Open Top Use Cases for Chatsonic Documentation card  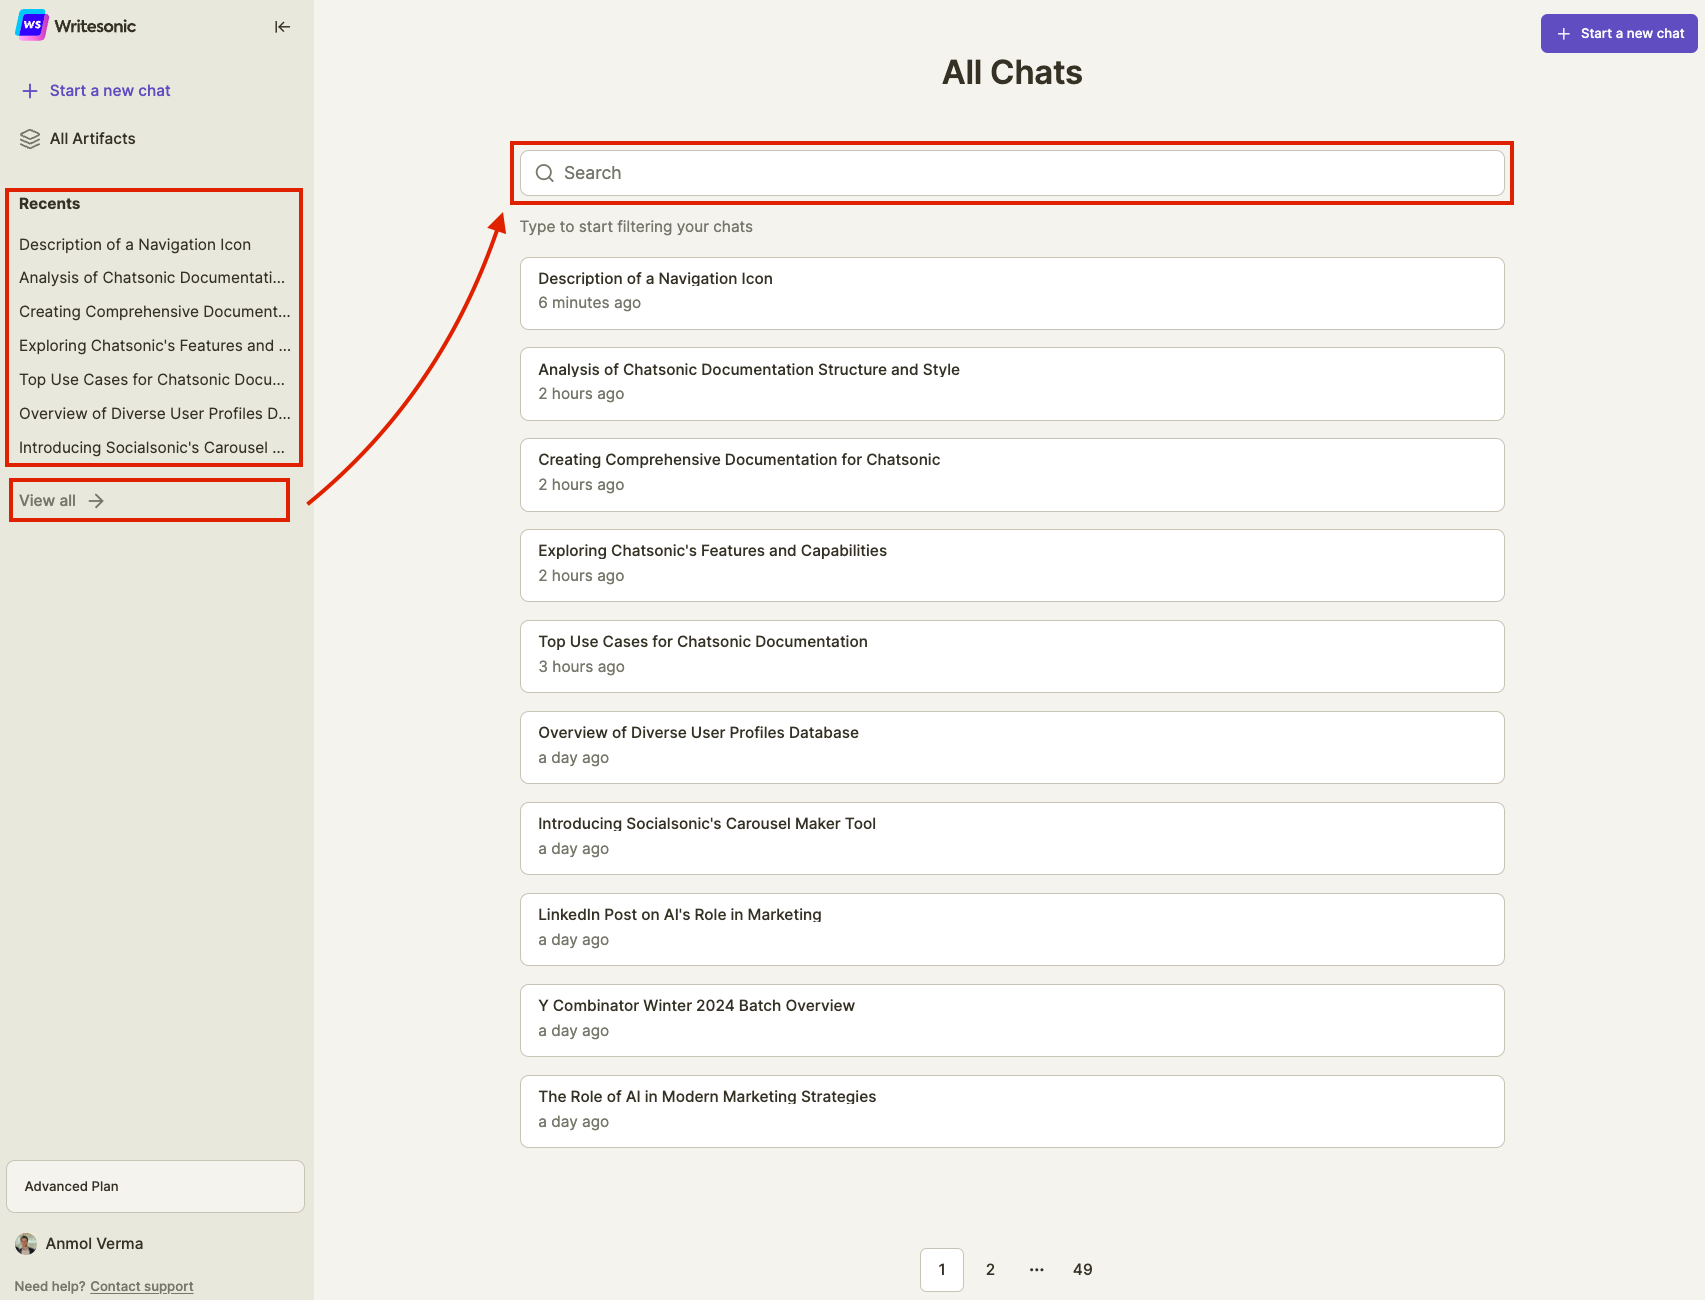pyautogui.click(x=1012, y=657)
